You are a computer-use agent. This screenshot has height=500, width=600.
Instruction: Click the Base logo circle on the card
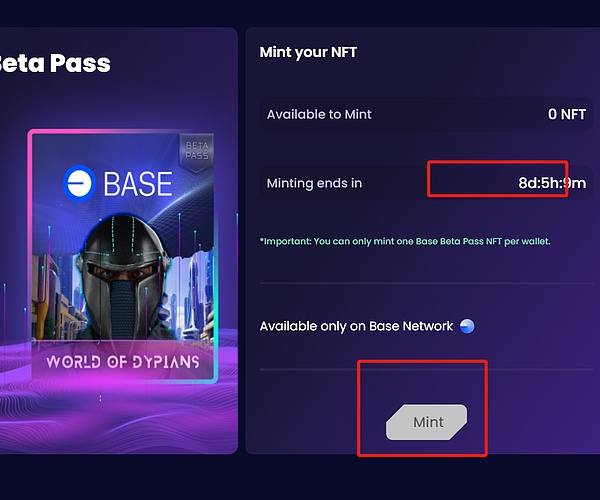[77, 183]
